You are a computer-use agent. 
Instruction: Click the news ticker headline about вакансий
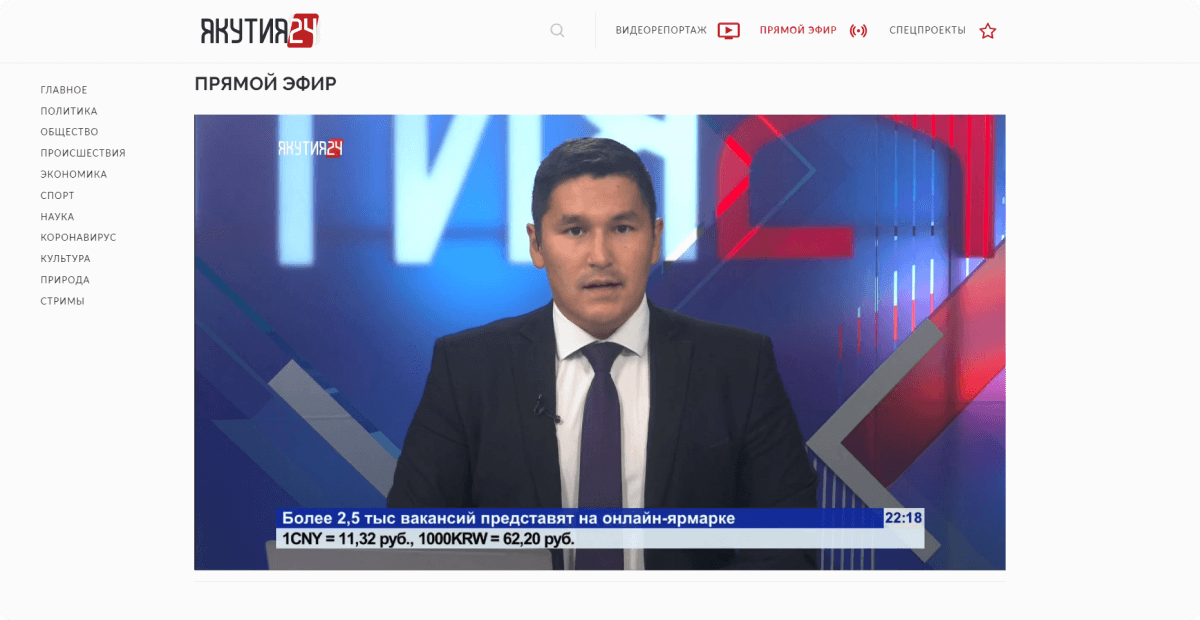(508, 518)
